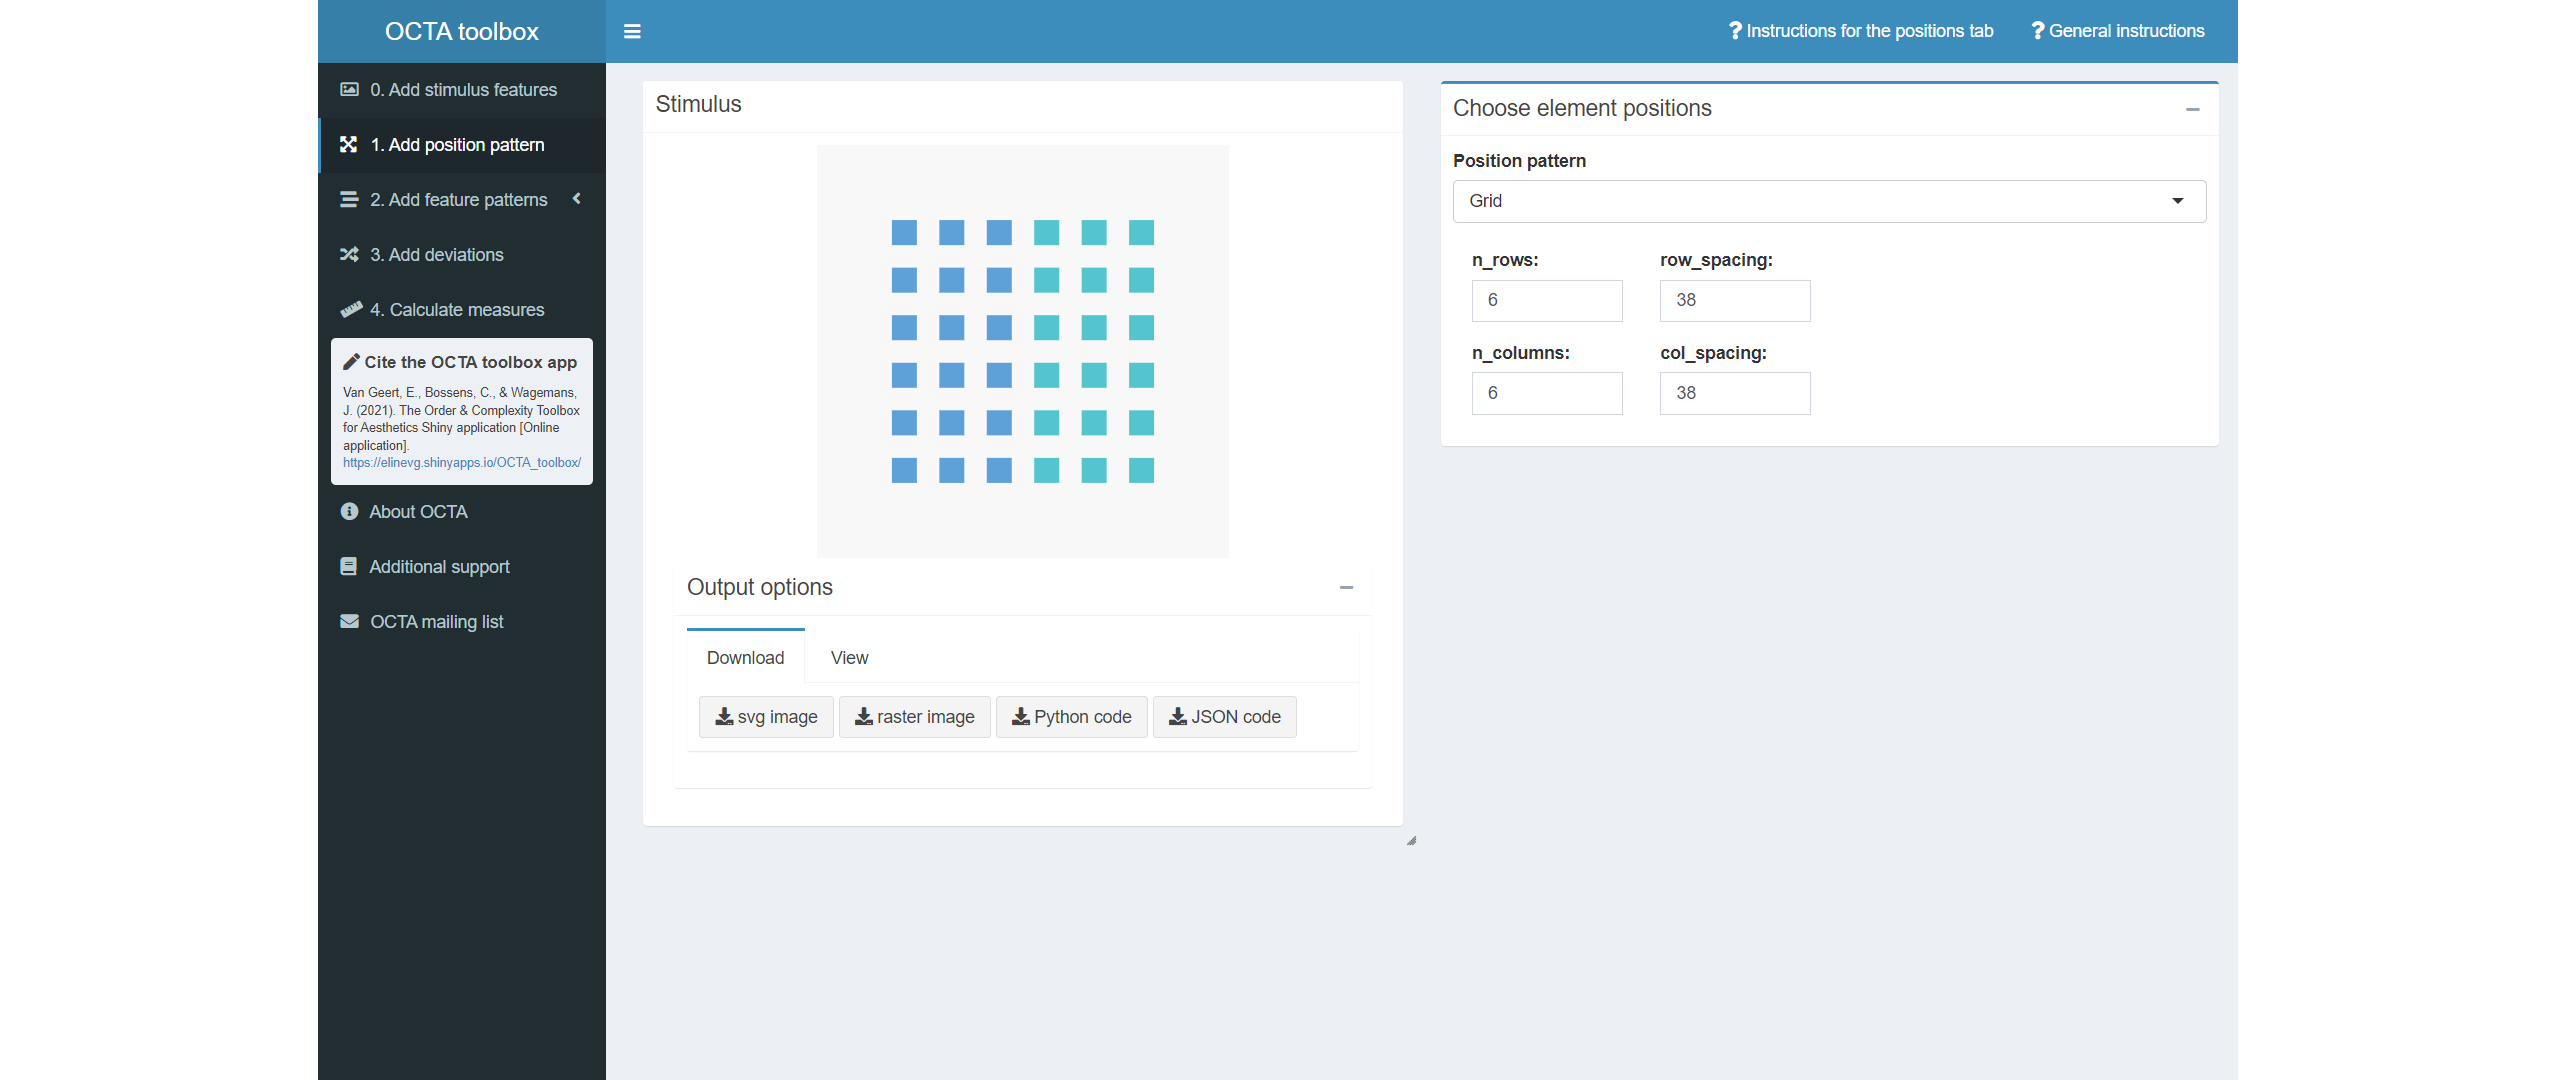Viewport: 2556px width, 1080px height.
Task: Click the ruler icon beside Calculate measures
Action: pos(350,310)
